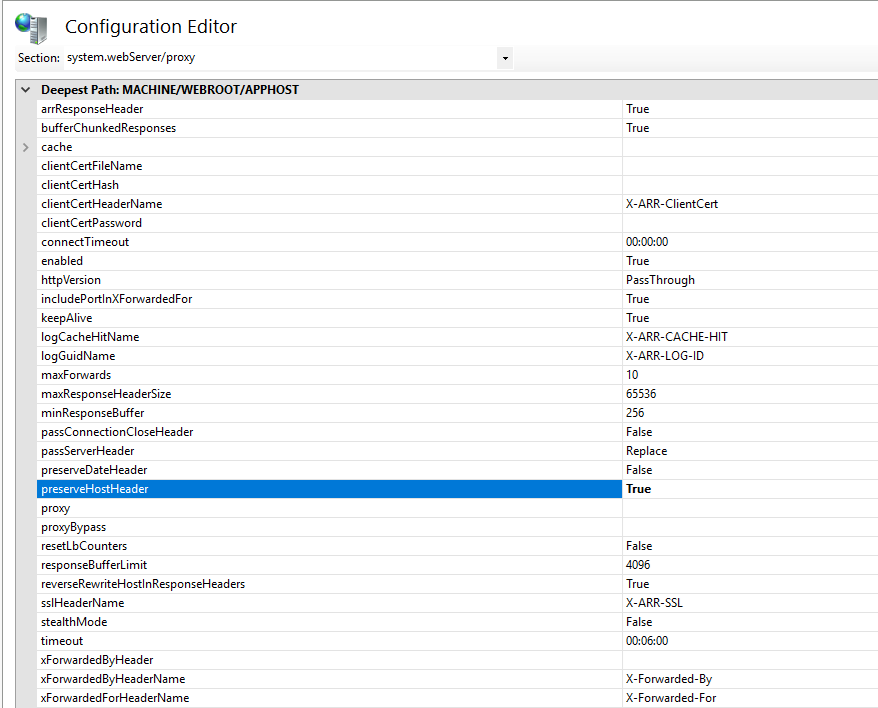Collapse the Deepest Path group header
This screenshot has width=878, height=708.
pos(25,90)
